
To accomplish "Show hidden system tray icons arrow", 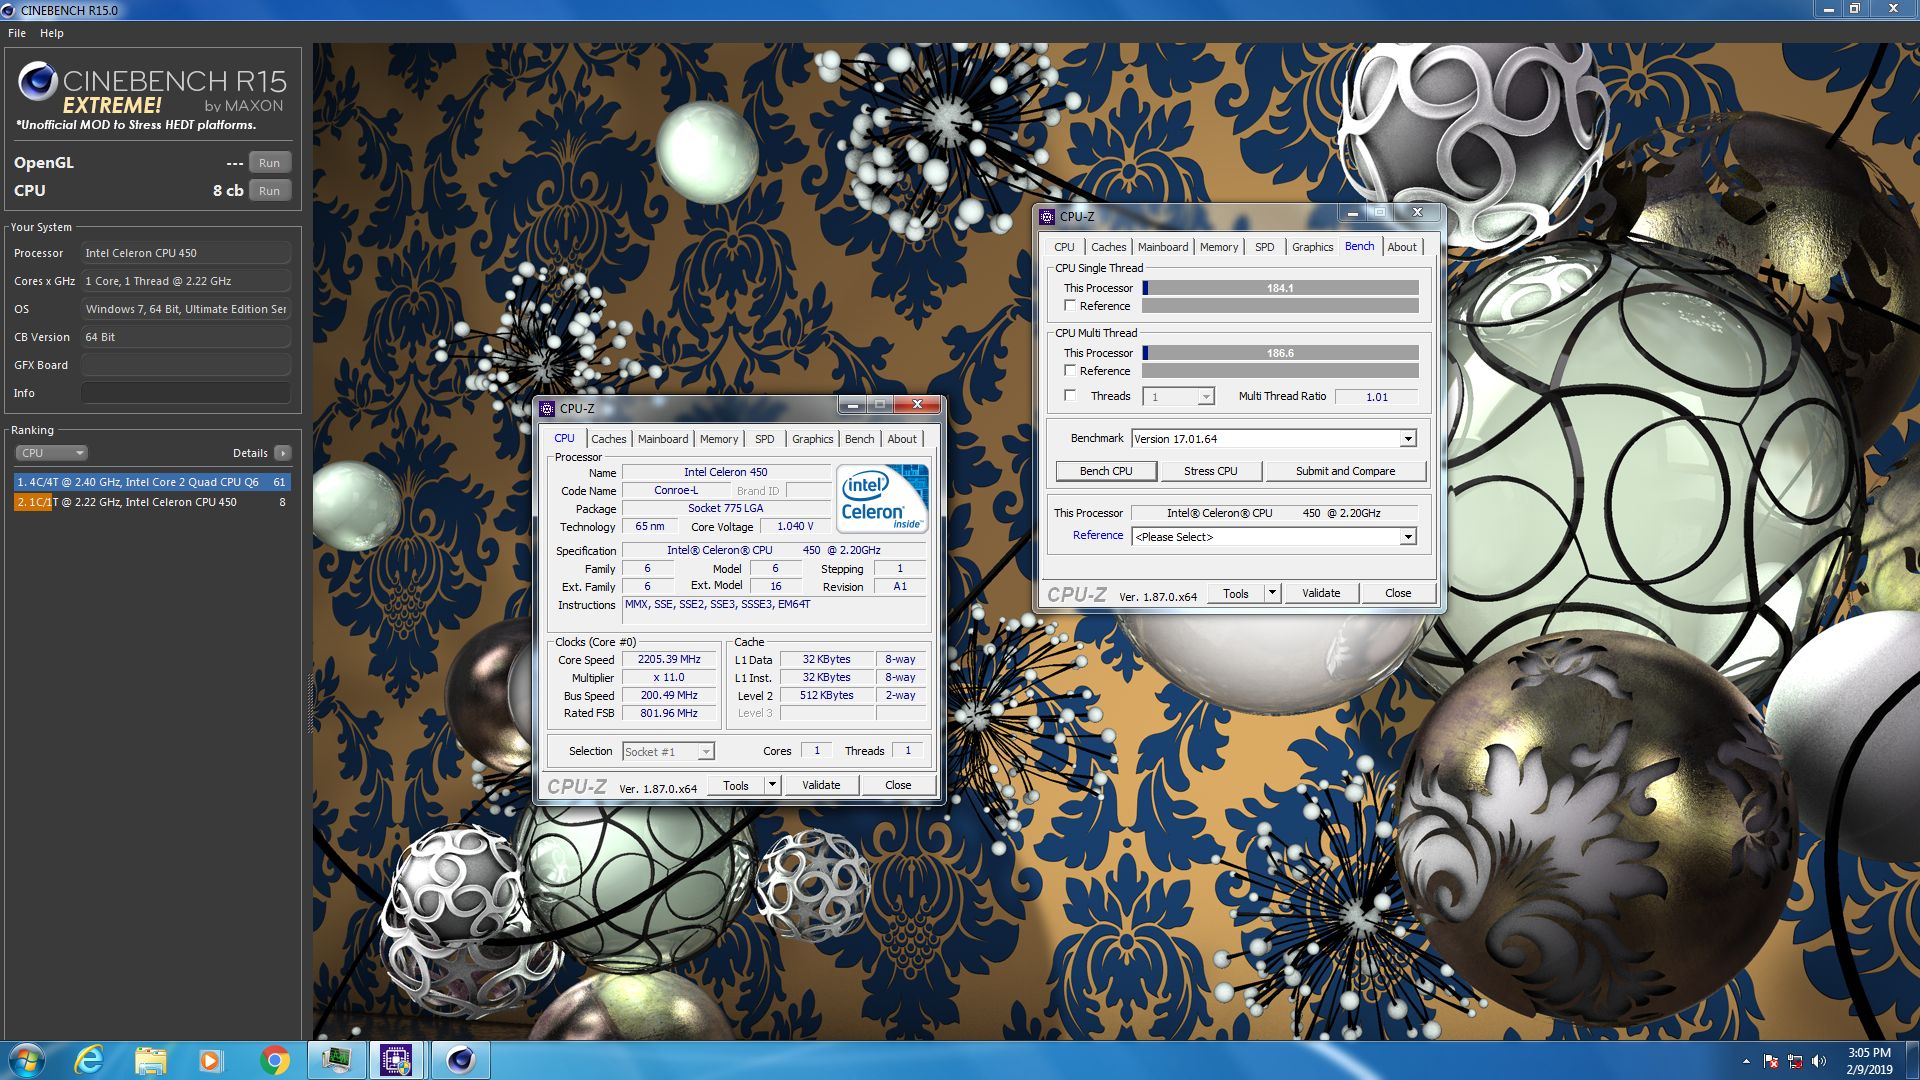I will [x=1746, y=1061].
